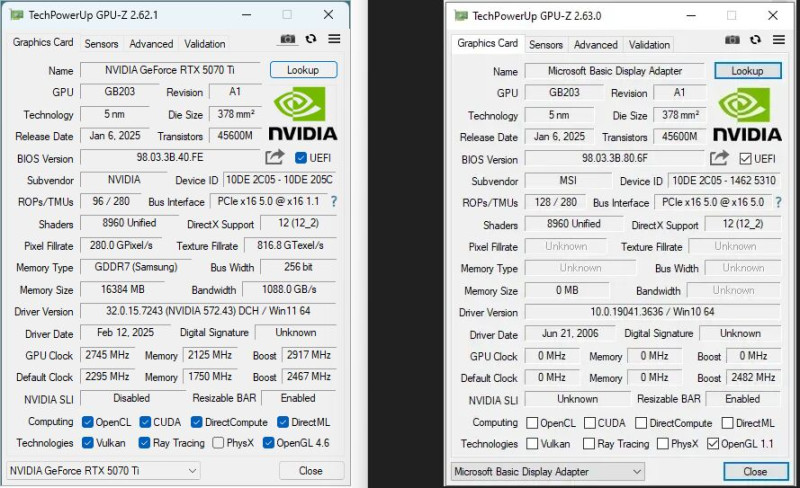Click ROPs/TMUs value 96 / 280
Image resolution: width=800 pixels, height=488 pixels.
tap(111, 201)
